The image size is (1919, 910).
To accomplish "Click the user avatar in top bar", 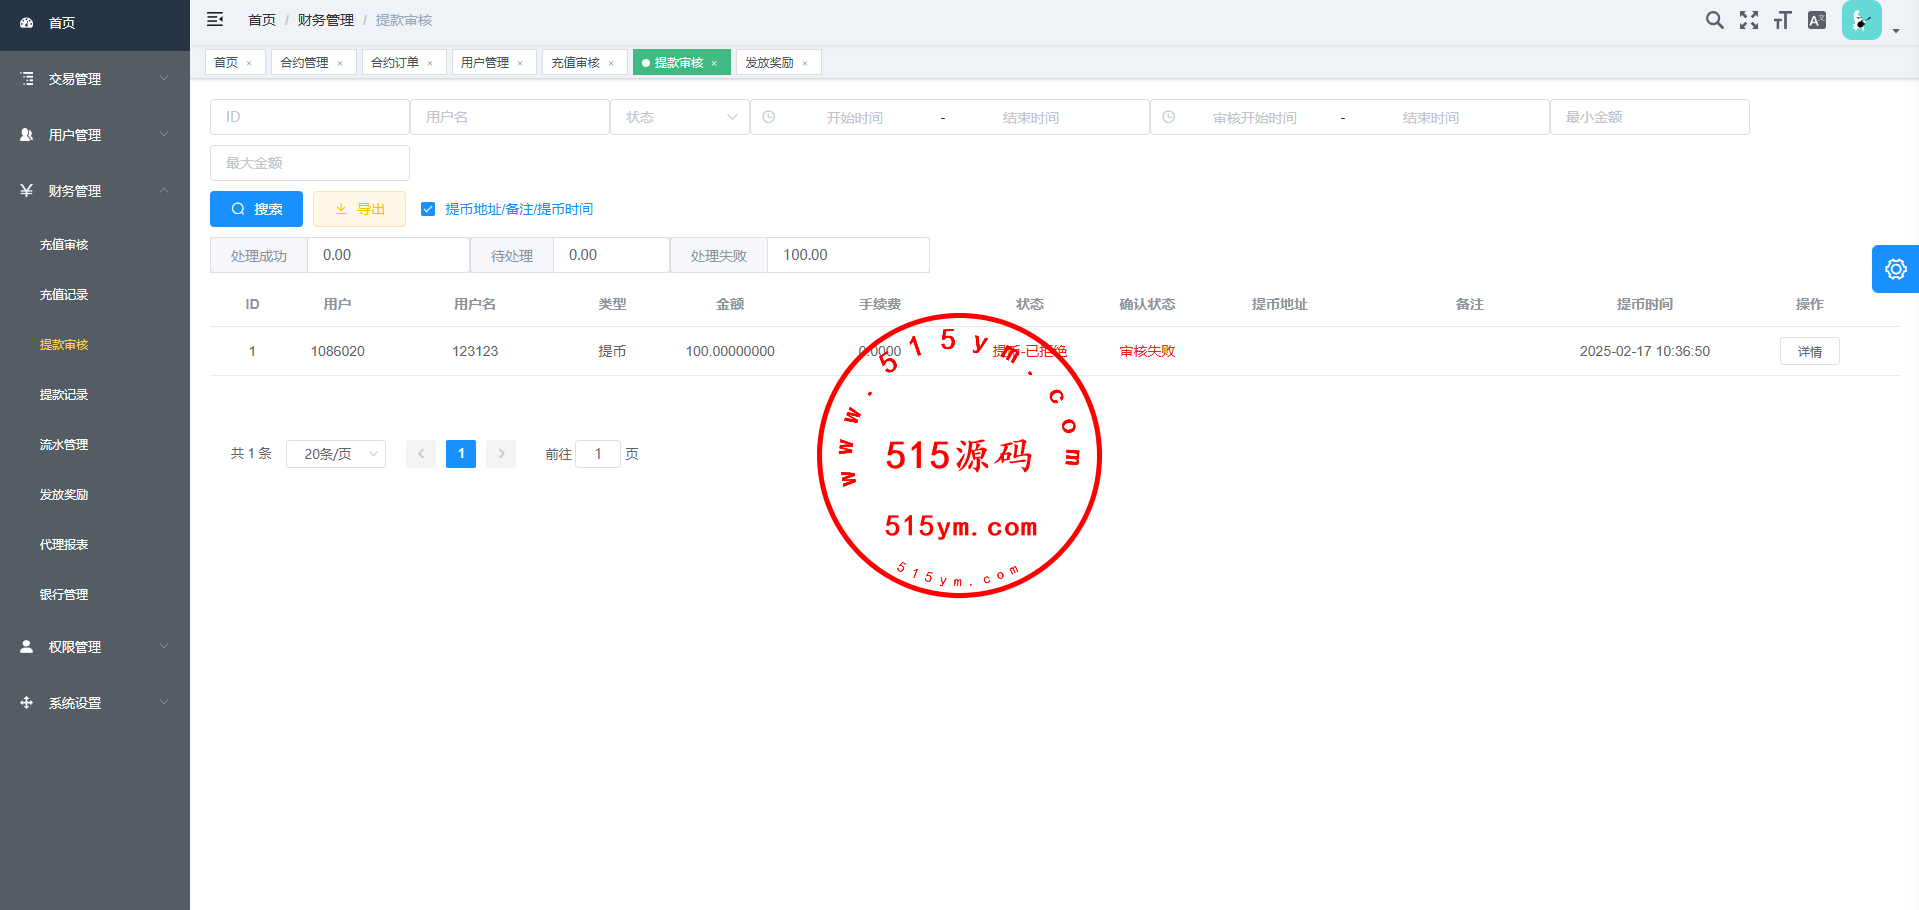I will [1861, 20].
